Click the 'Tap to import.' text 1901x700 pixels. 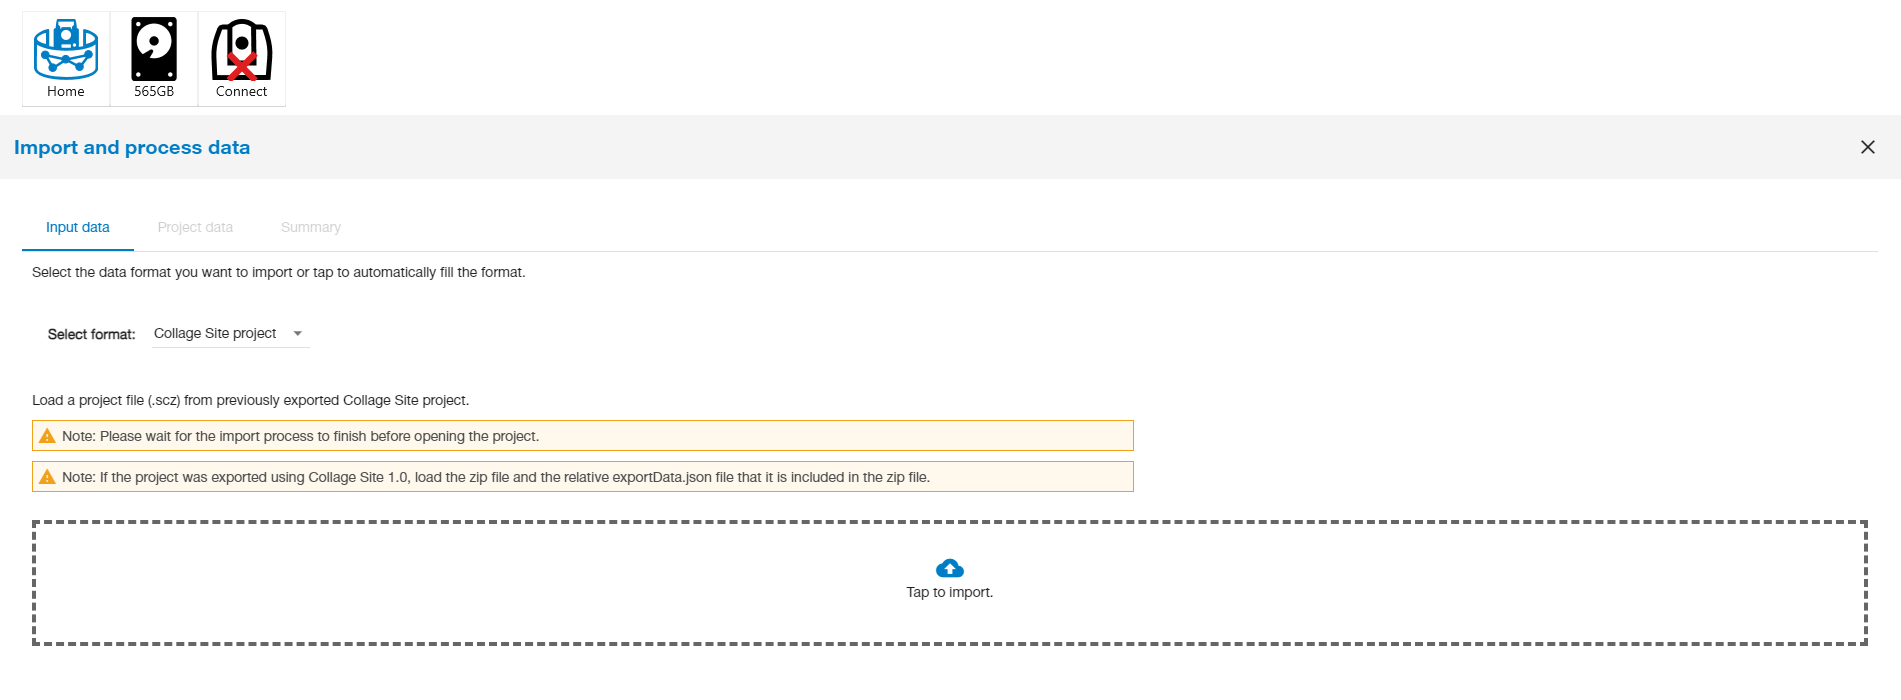click(949, 592)
